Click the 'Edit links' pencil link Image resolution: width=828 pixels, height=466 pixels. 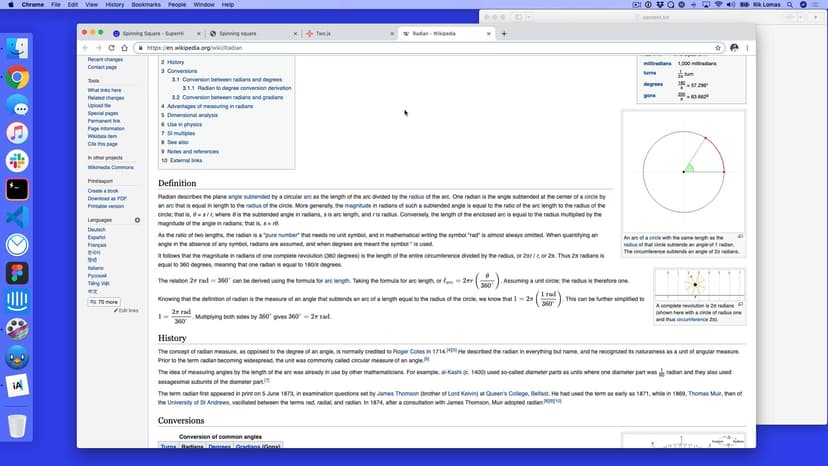[128, 311]
